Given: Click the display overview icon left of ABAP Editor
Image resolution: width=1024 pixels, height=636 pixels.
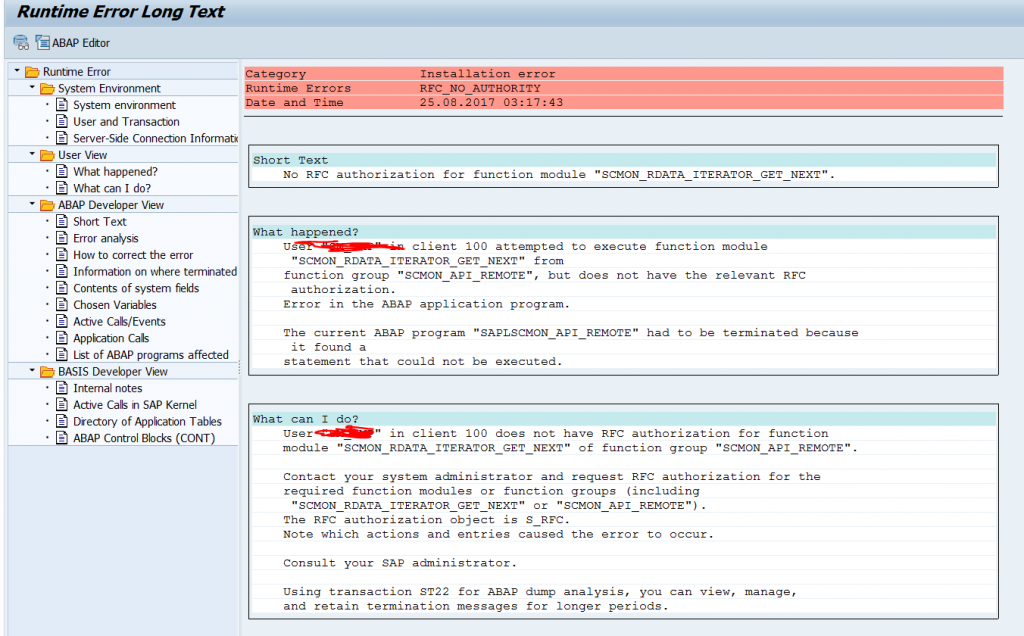Looking at the screenshot, I should tap(19, 42).
